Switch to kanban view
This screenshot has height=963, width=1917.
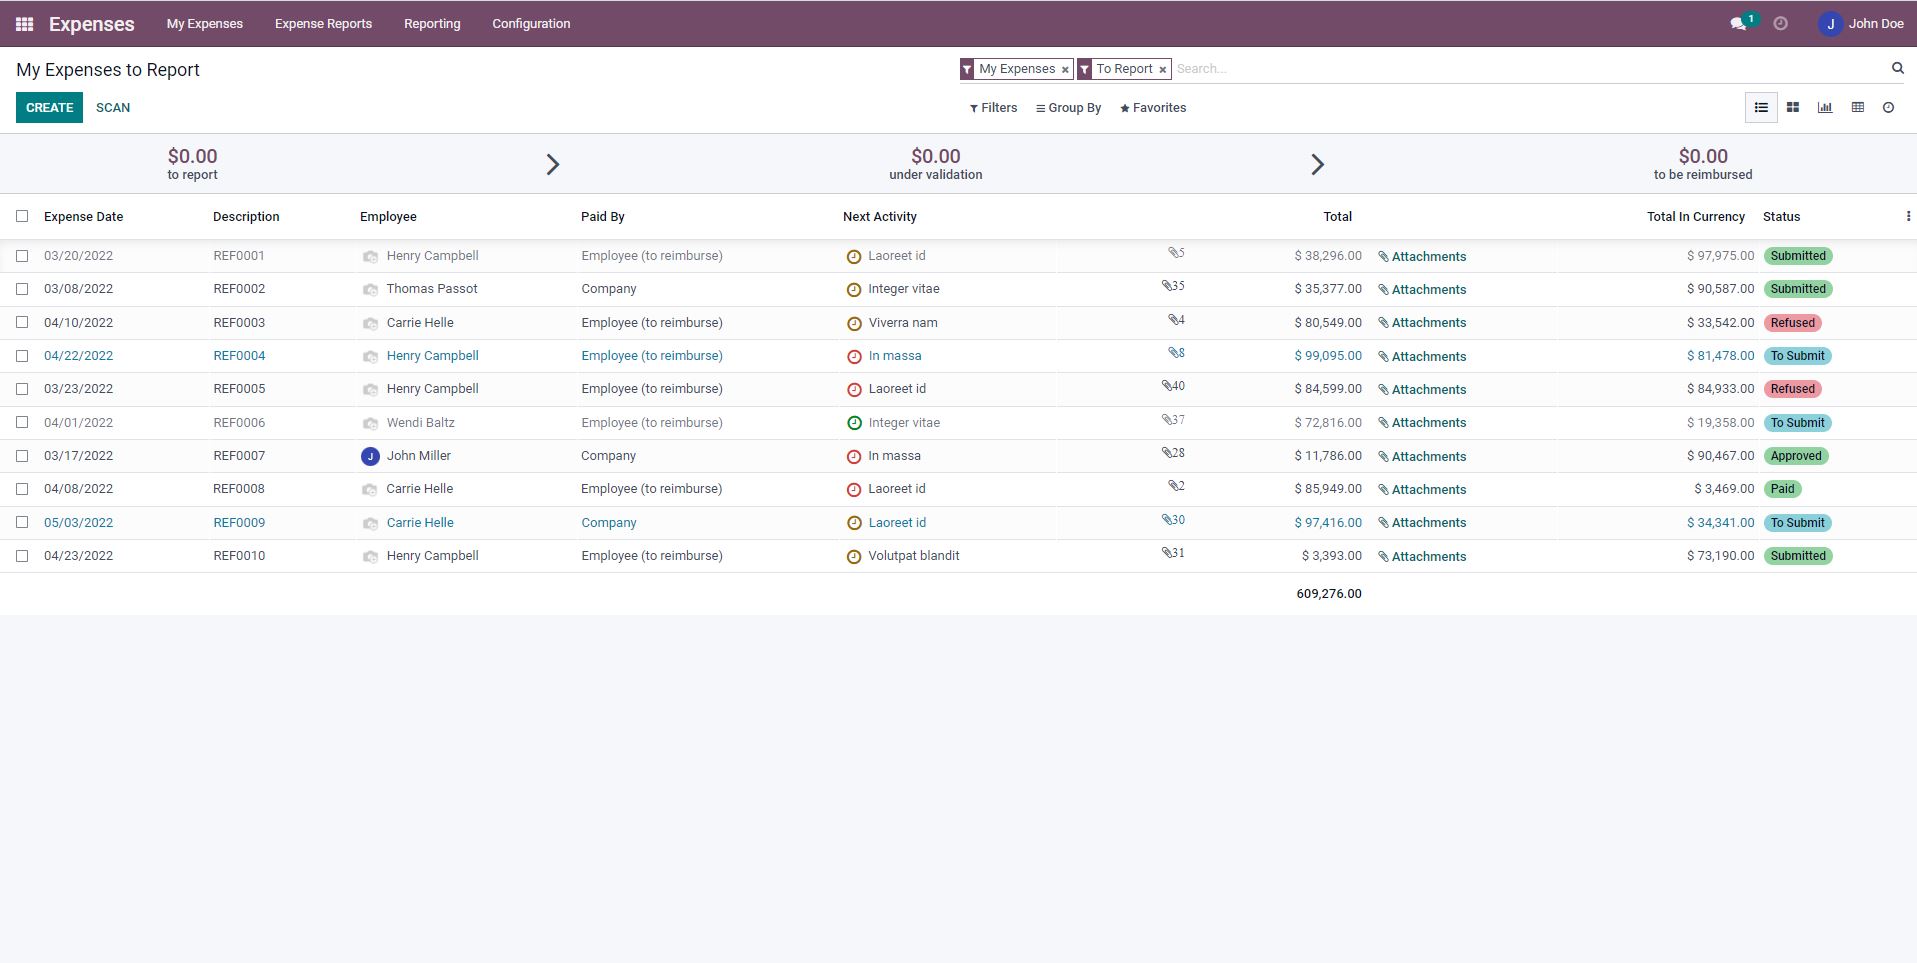(x=1793, y=108)
